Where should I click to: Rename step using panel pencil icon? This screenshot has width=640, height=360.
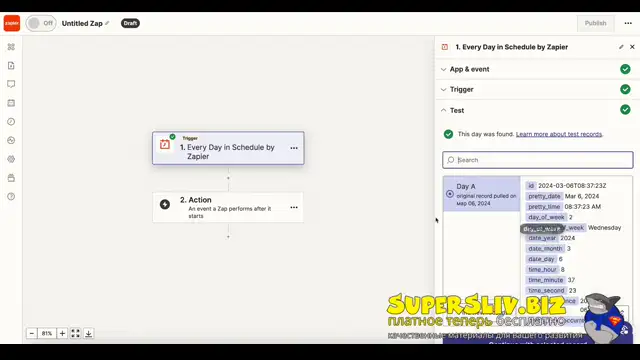pyautogui.click(x=621, y=47)
